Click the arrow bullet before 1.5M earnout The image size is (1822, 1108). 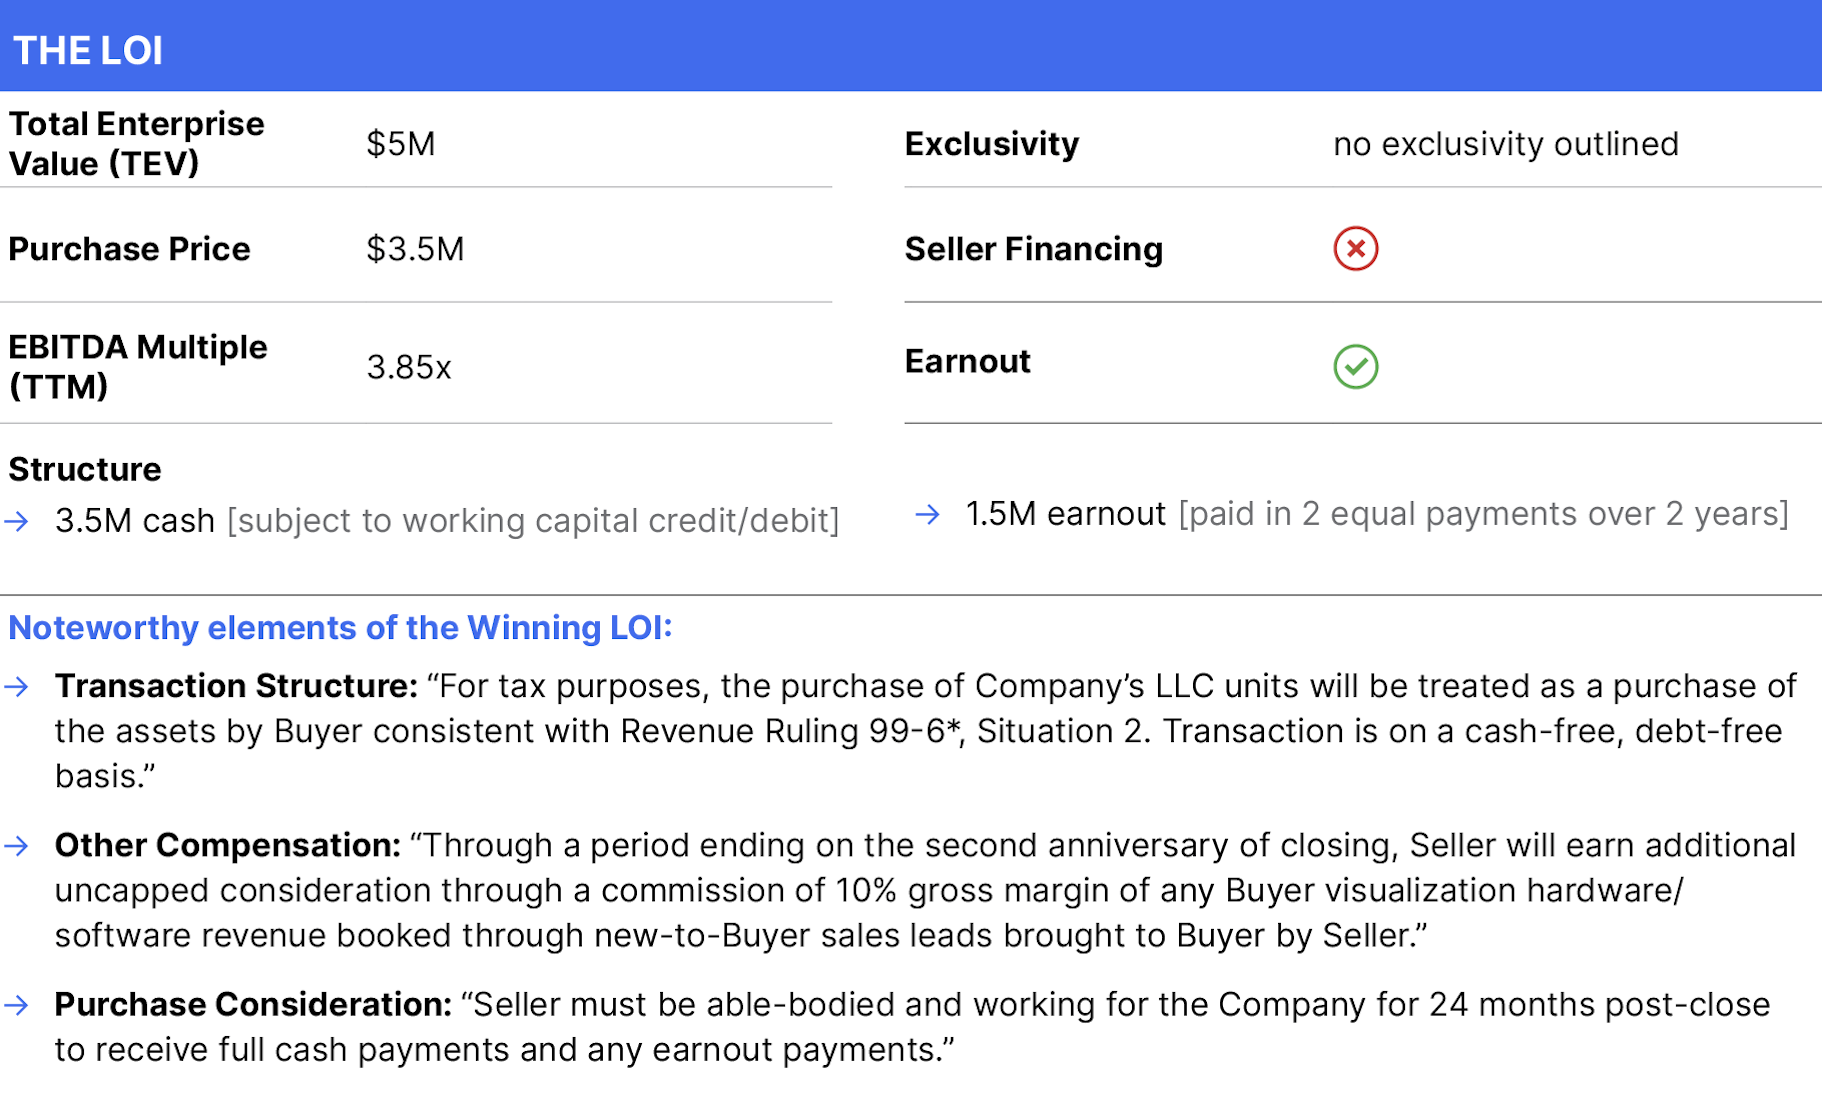(928, 514)
